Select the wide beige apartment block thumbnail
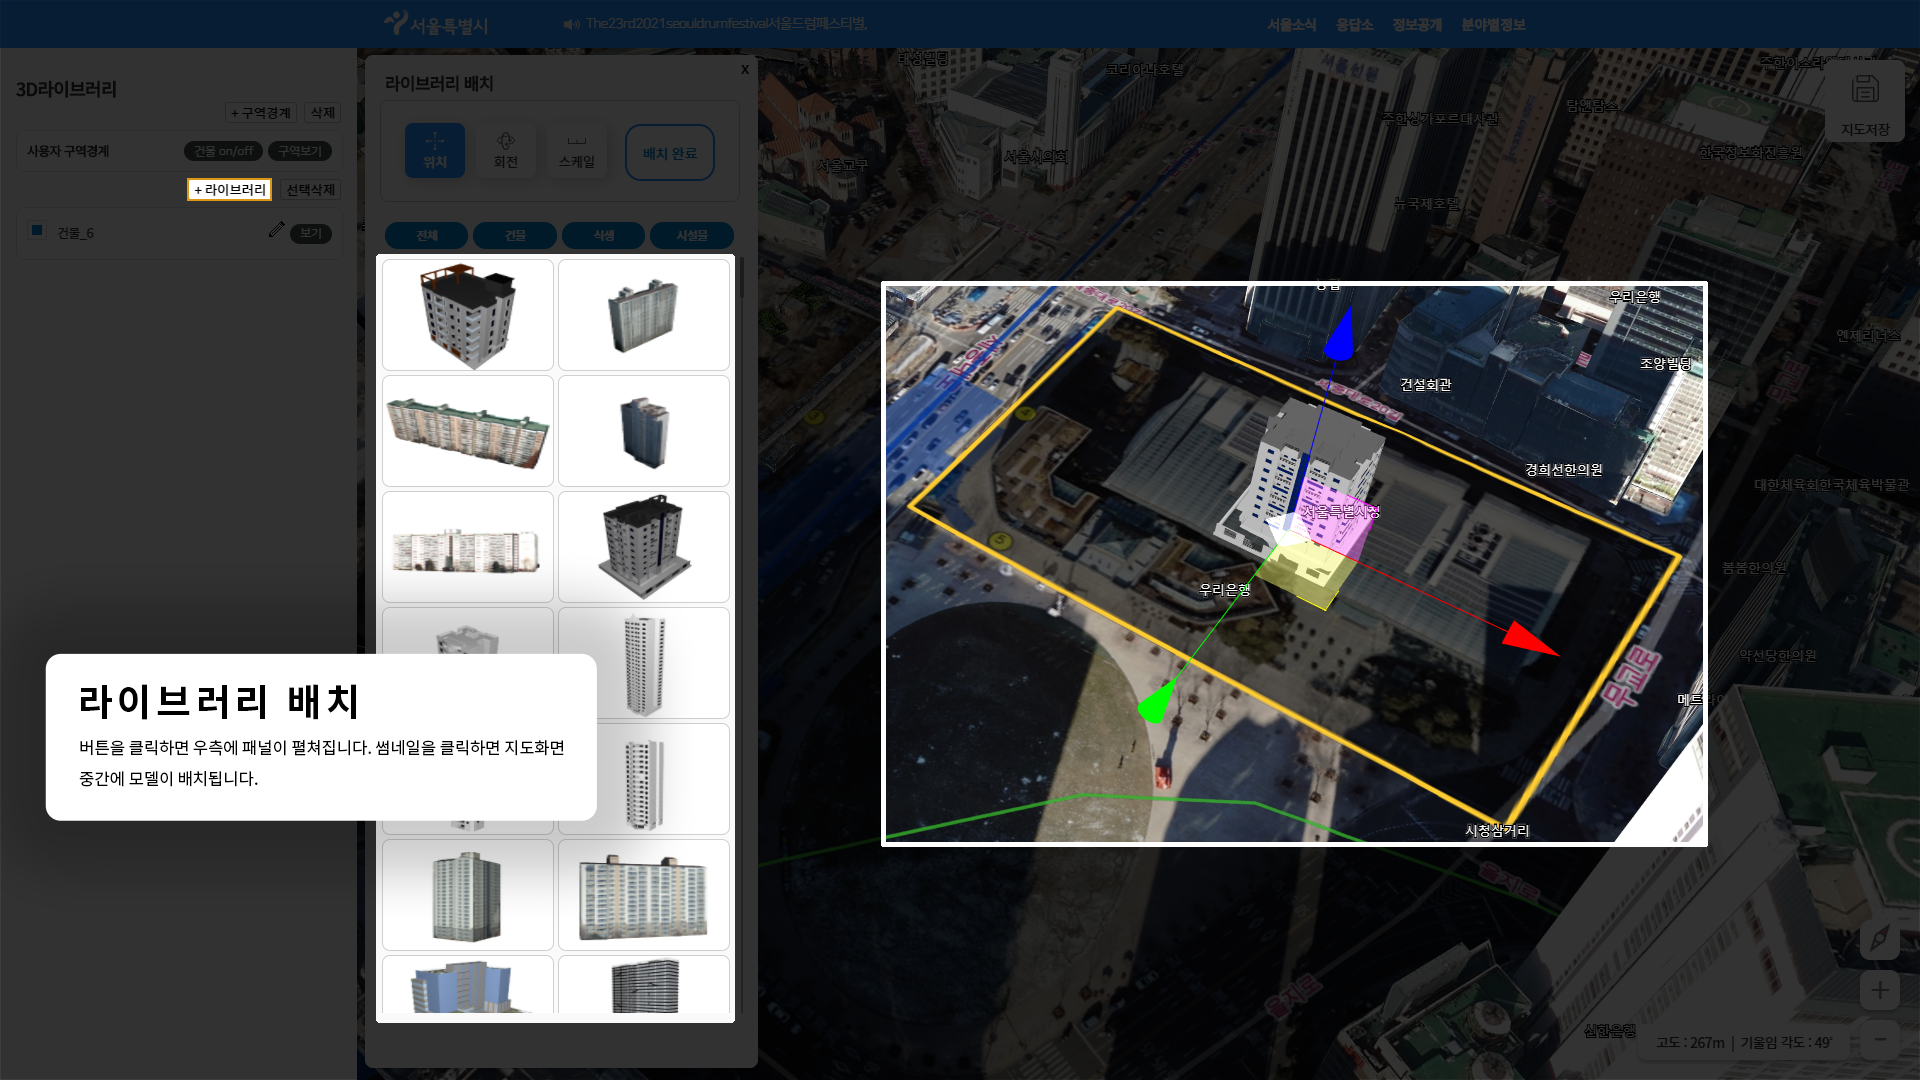The image size is (1920, 1080). [x=644, y=895]
